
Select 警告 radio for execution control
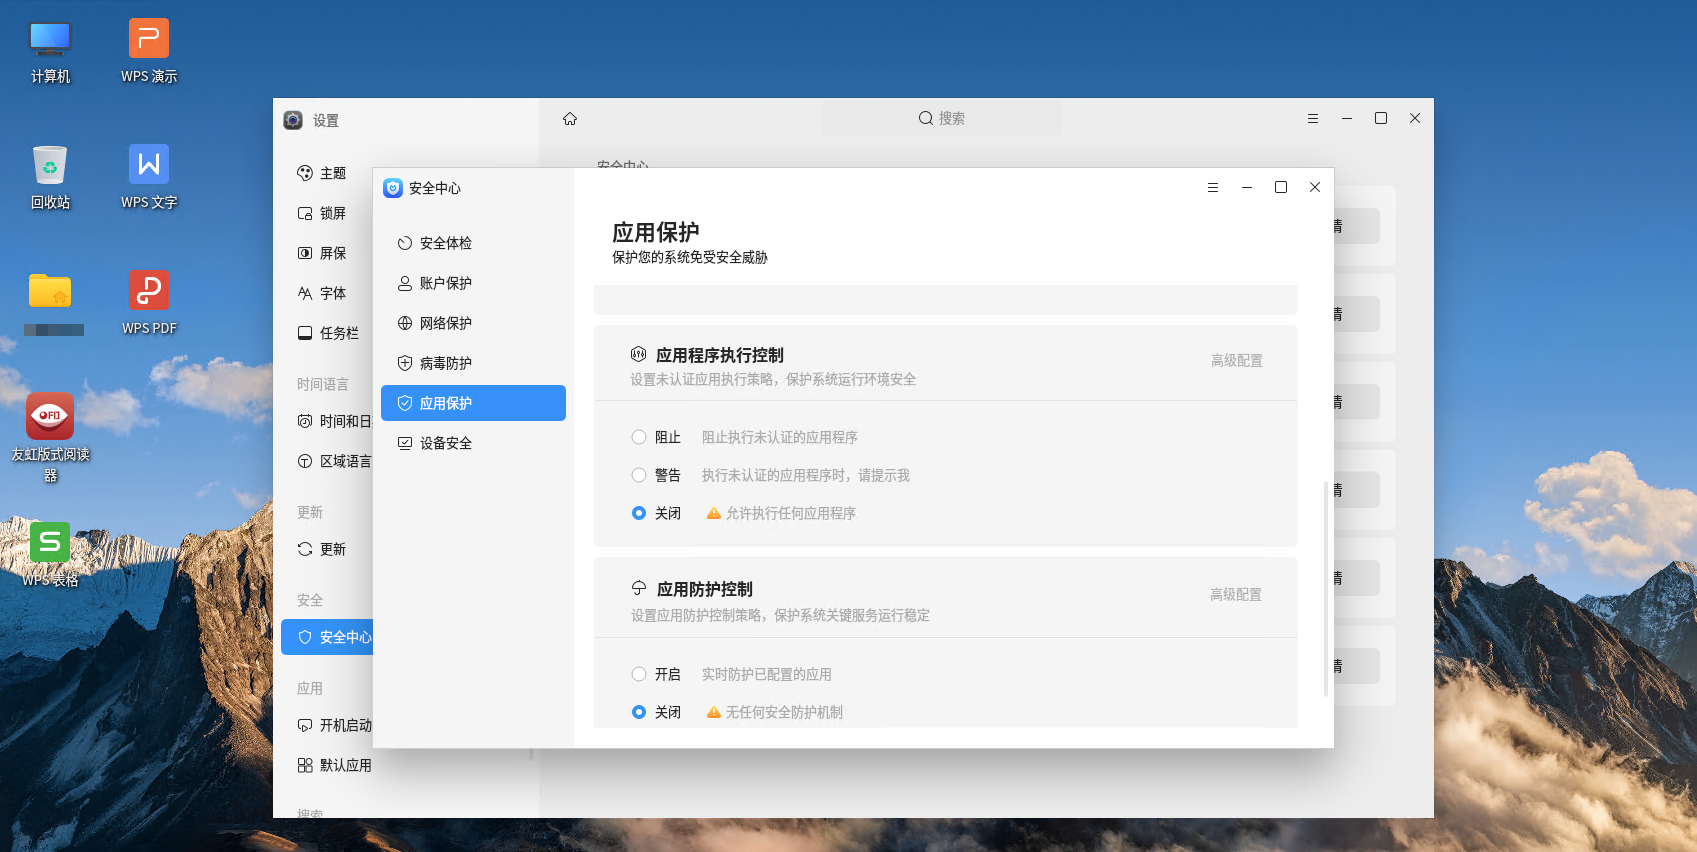639,475
